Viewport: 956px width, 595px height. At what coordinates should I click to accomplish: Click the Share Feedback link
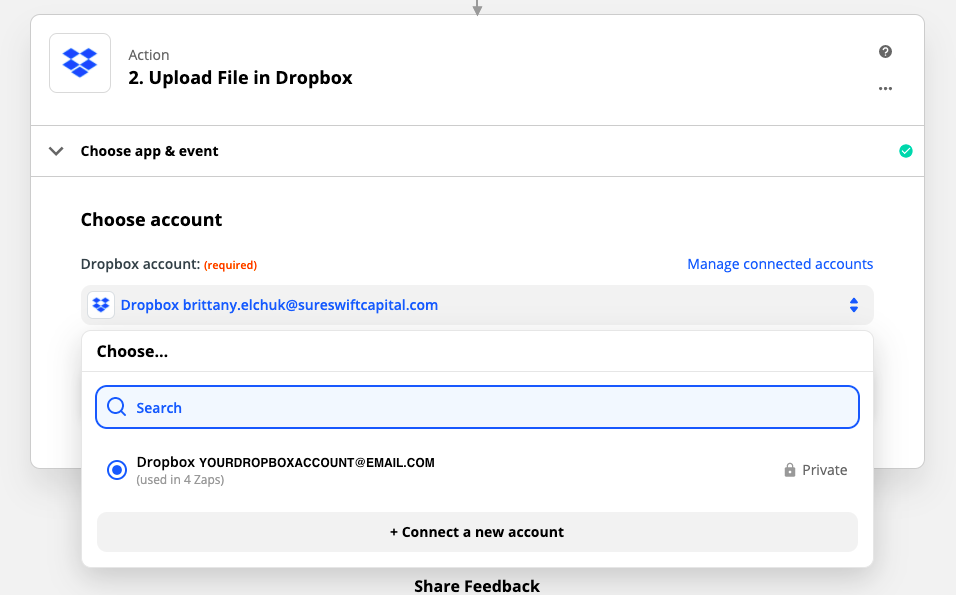pos(477,586)
